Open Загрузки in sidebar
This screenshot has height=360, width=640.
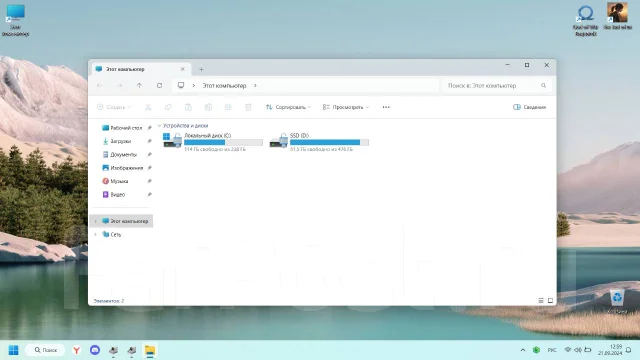pyautogui.click(x=121, y=141)
